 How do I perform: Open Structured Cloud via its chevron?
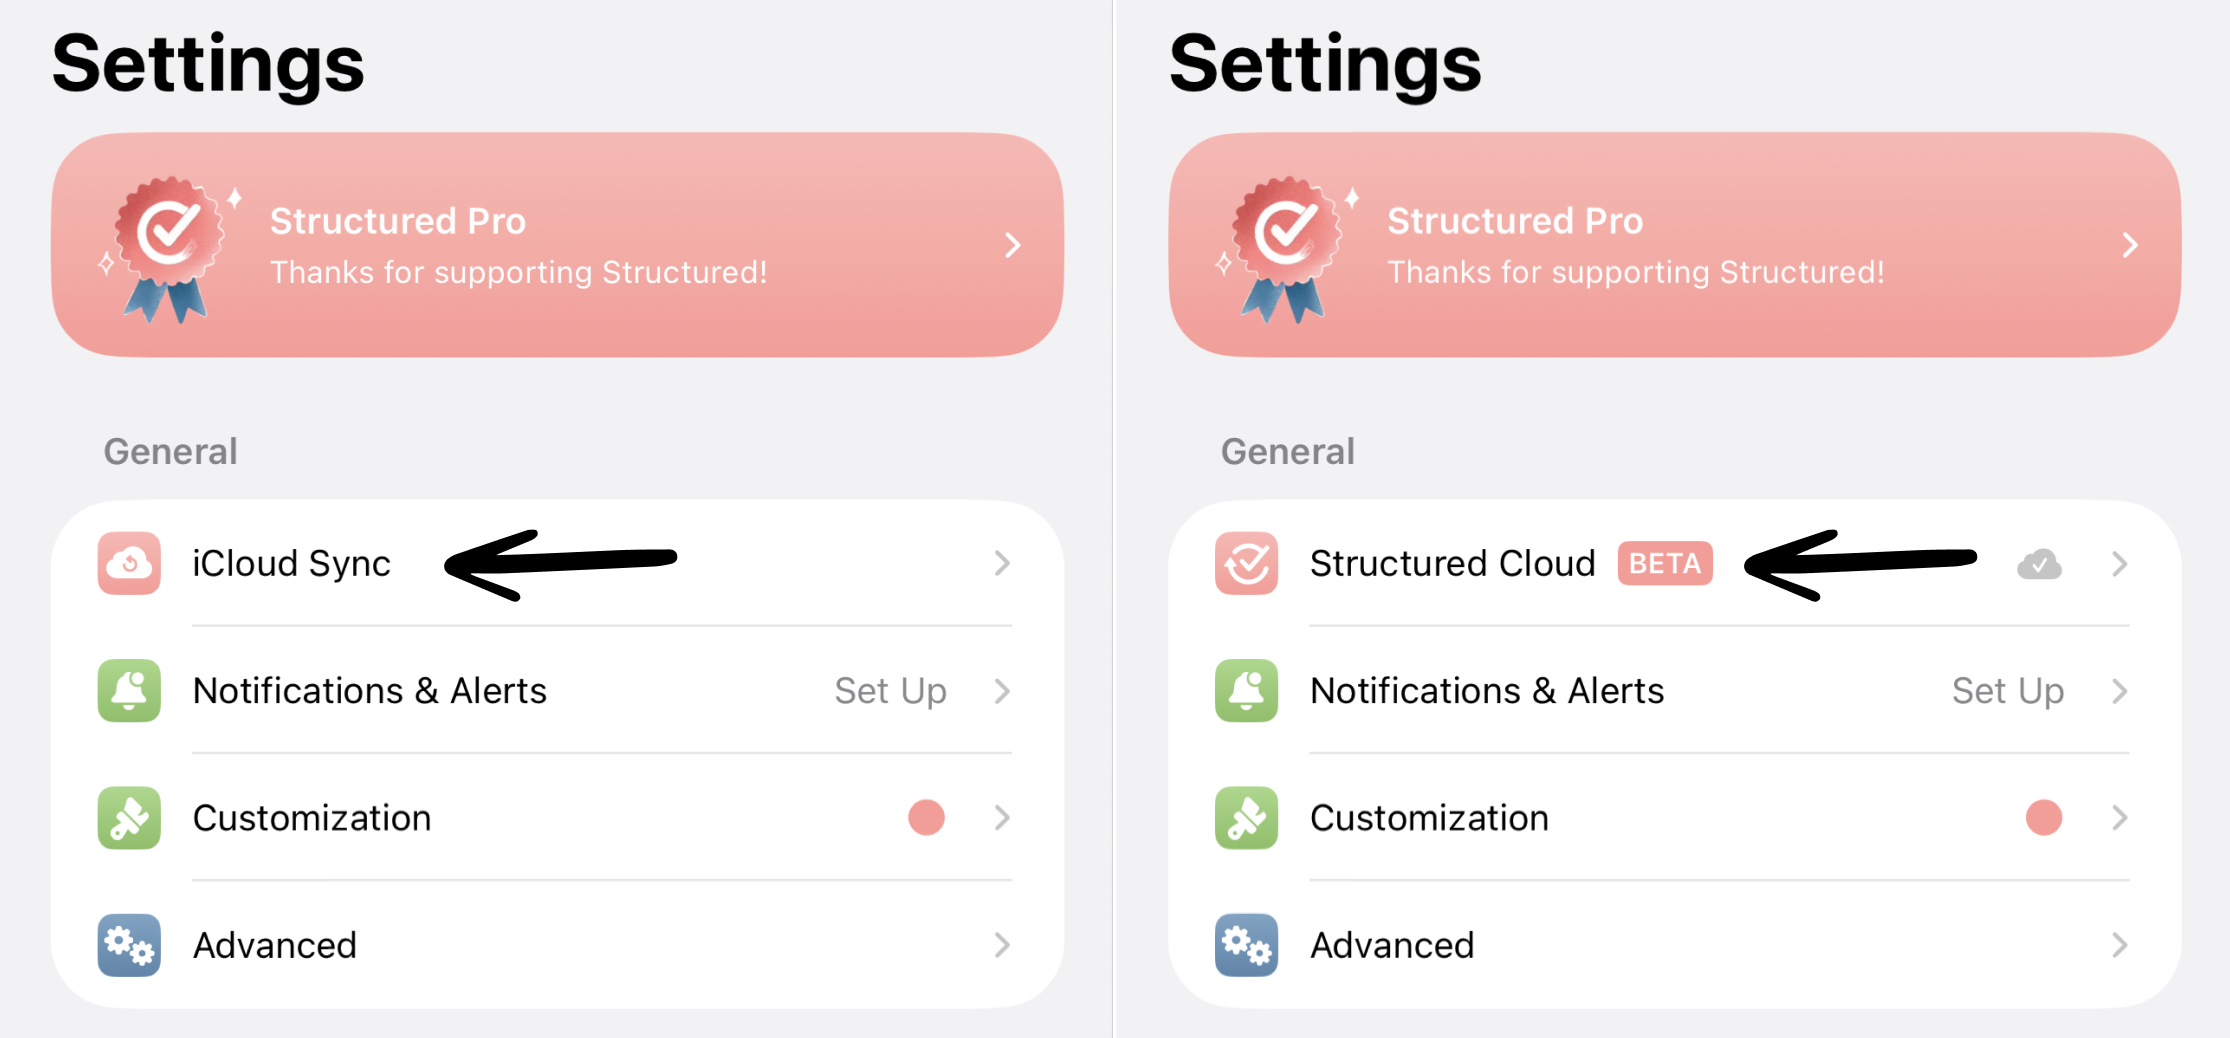point(2119,564)
